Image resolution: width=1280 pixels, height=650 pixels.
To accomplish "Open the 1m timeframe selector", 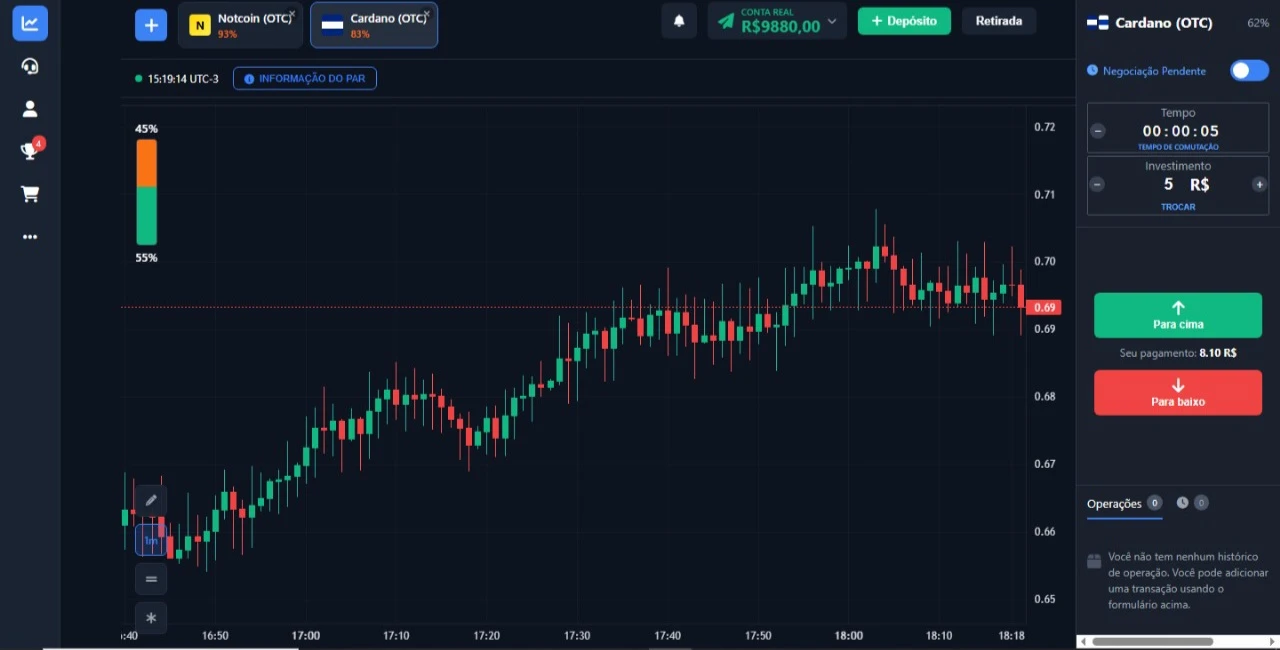I will [151, 540].
